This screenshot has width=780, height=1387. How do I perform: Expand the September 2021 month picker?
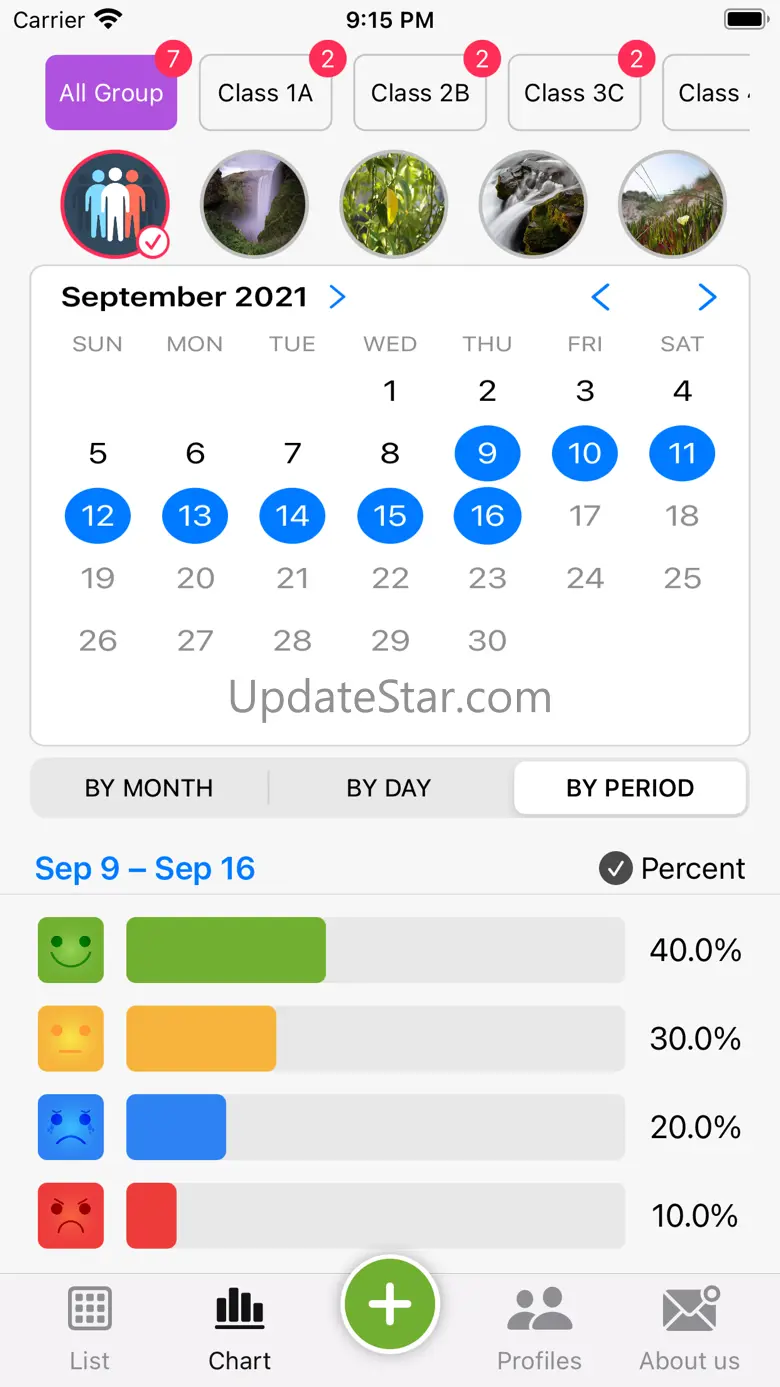click(x=338, y=297)
